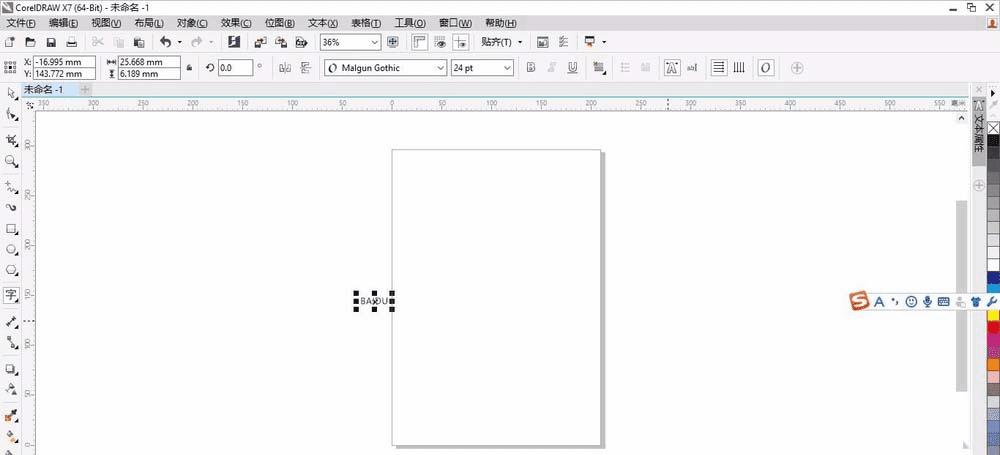Pick the black color swatch in the palette

pyautogui.click(x=993, y=140)
